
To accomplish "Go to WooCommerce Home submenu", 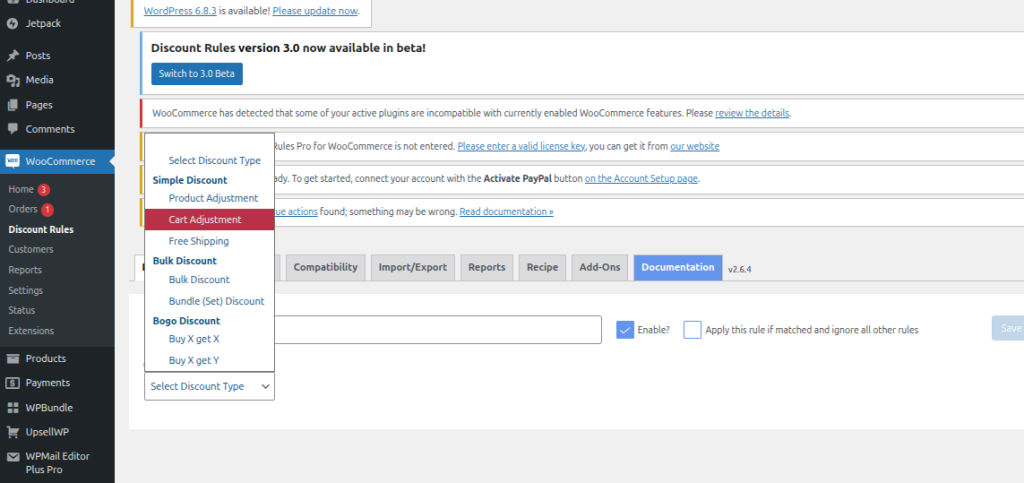I will tap(21, 189).
